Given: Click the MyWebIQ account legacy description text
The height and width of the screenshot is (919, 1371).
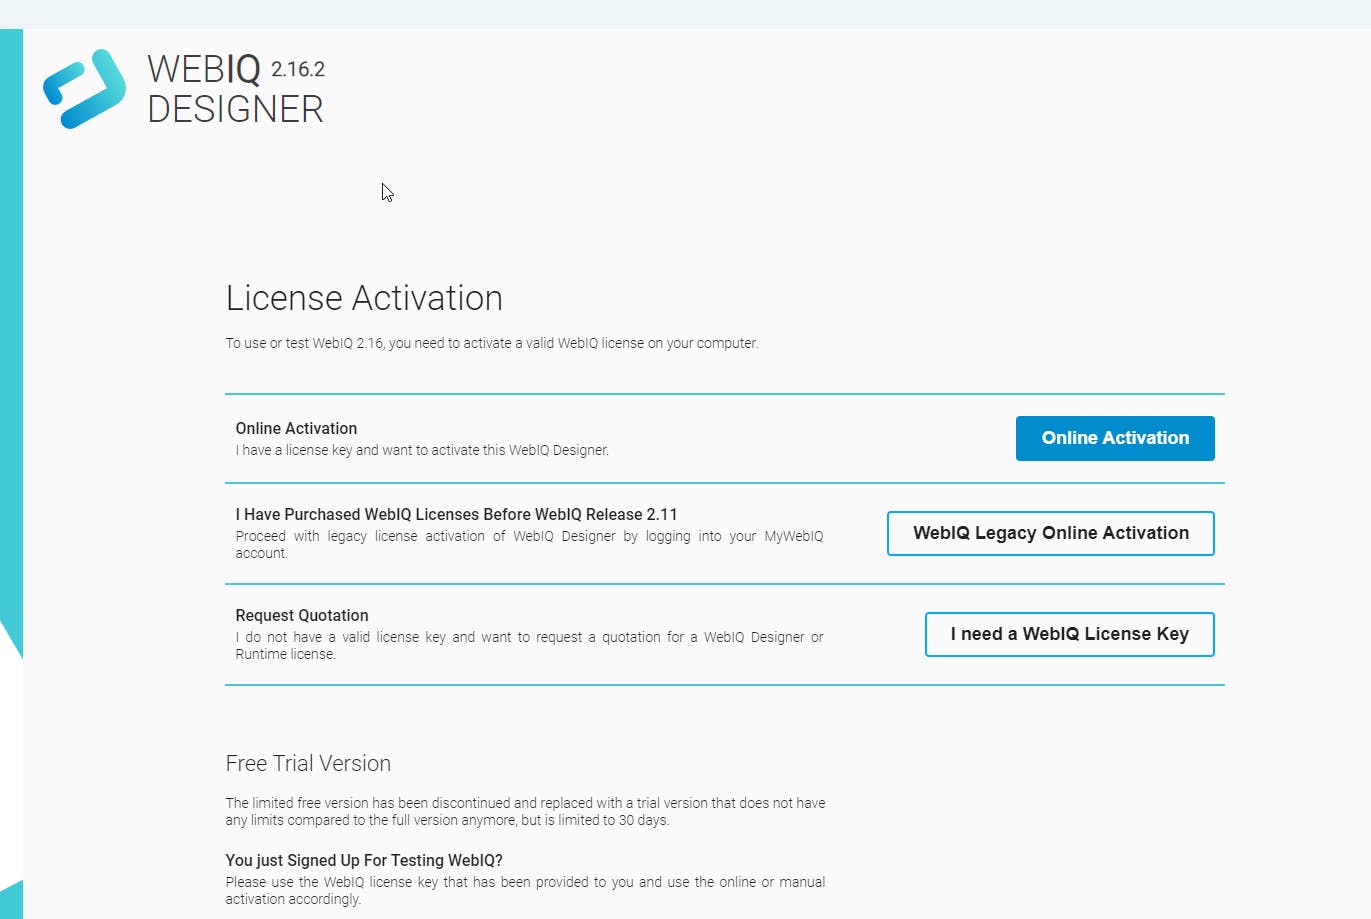Looking at the screenshot, I should (529, 544).
